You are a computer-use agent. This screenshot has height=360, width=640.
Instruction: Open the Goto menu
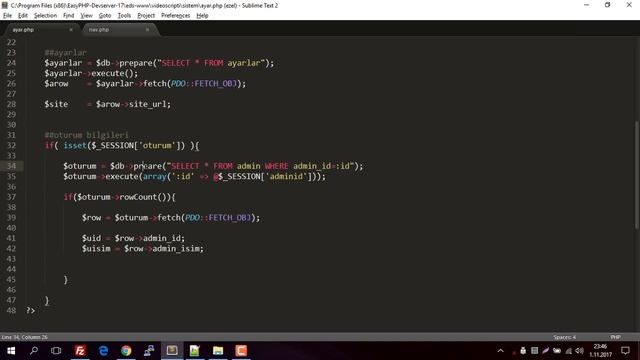pos(105,16)
